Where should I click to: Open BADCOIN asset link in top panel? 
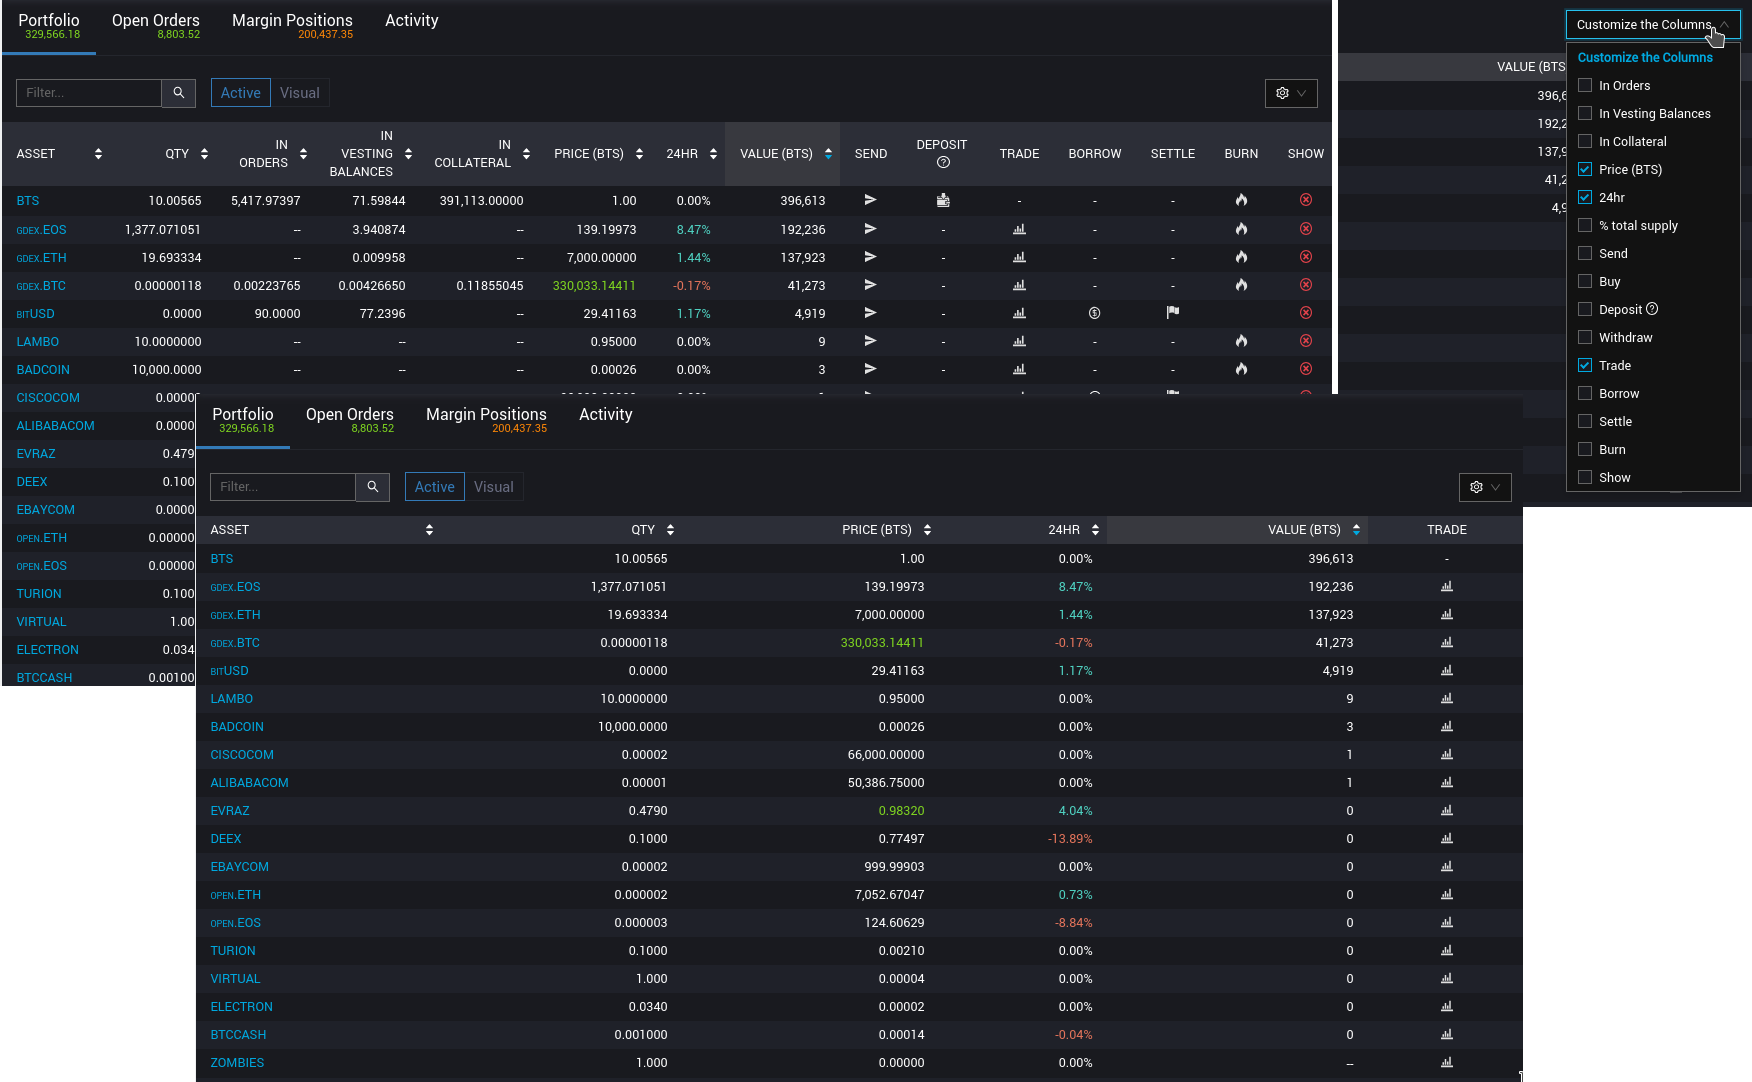[x=43, y=370]
